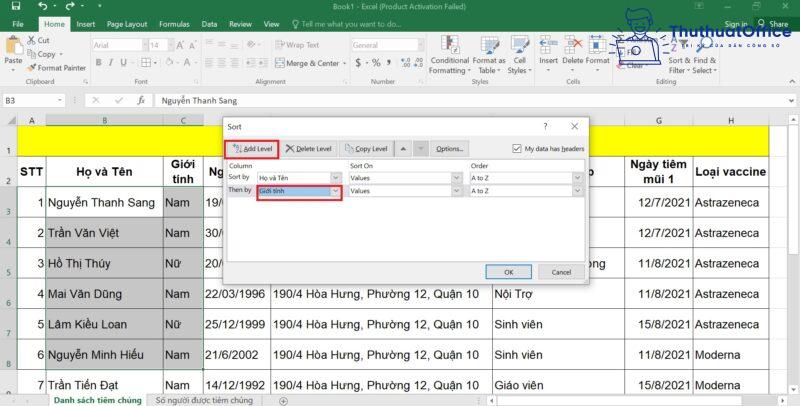
Task: Open the File menu
Action: point(18,24)
